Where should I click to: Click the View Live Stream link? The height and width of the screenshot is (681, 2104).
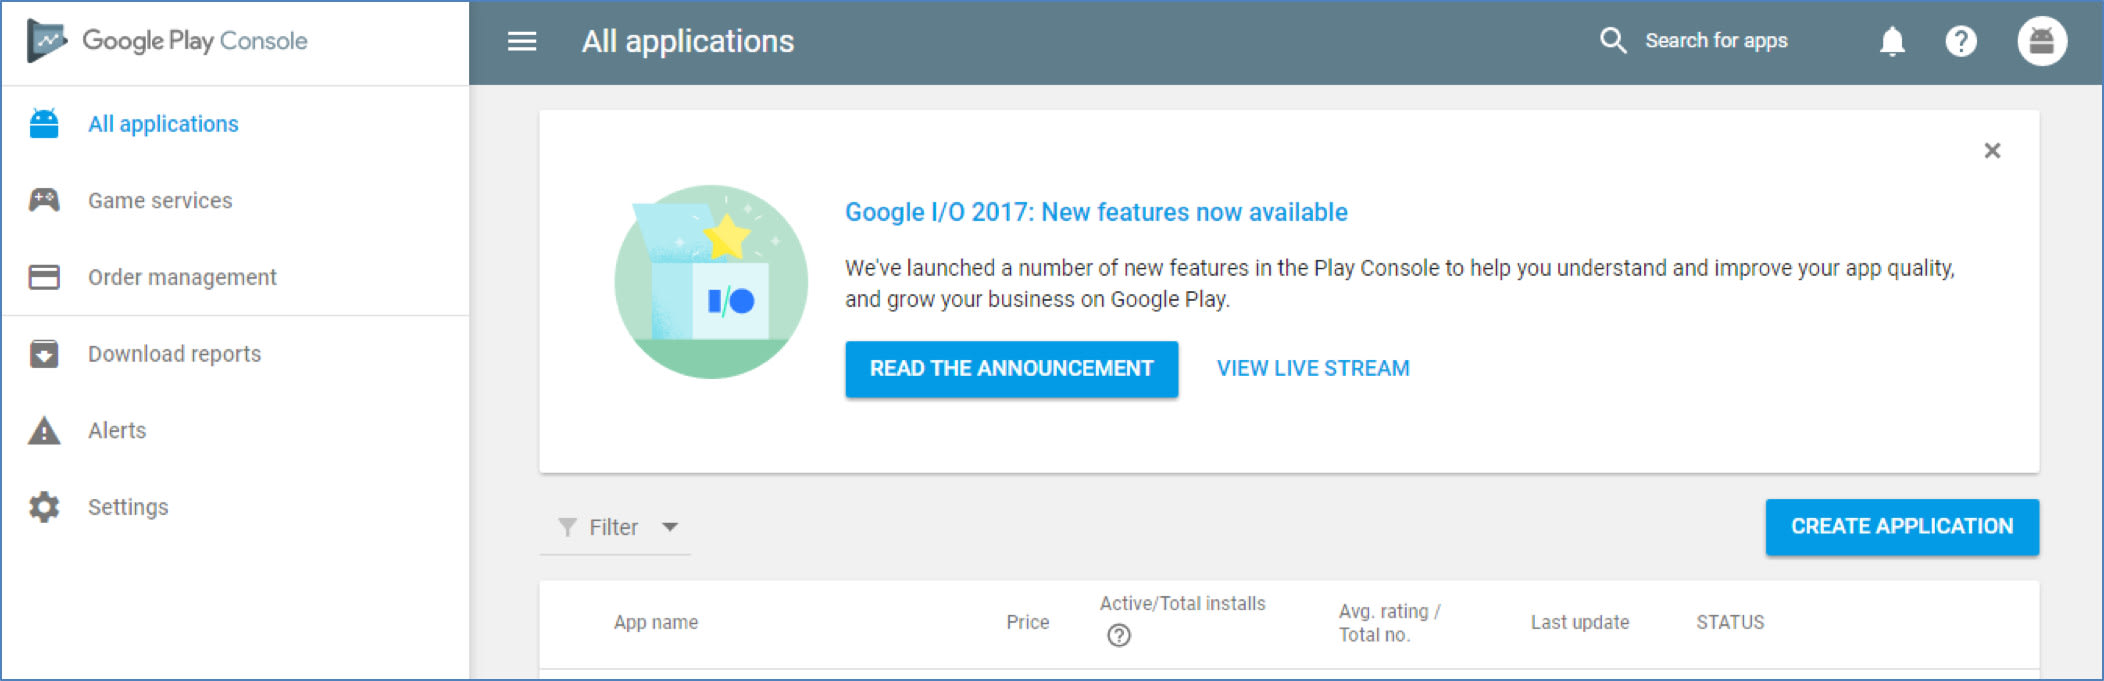pyautogui.click(x=1312, y=368)
